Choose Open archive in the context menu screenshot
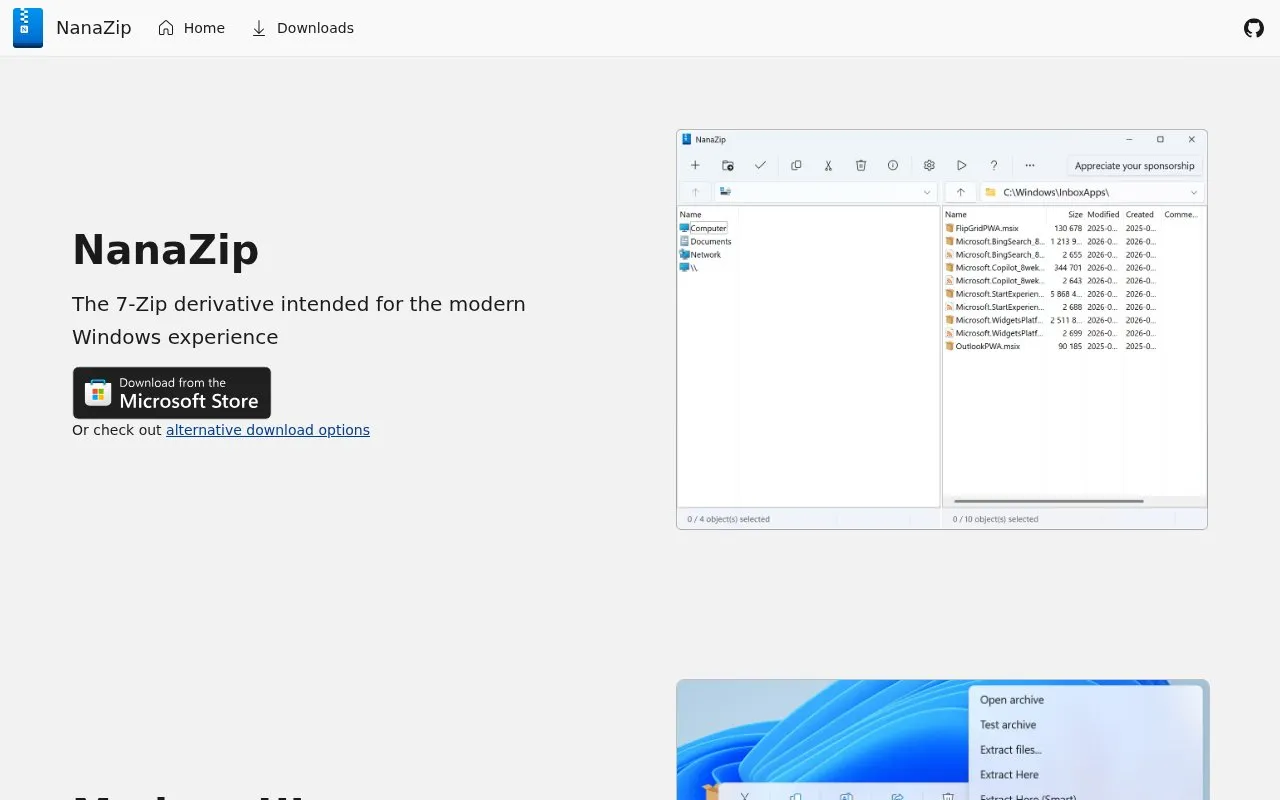Screen dimensions: 1280x800 pyautogui.click(x=1012, y=700)
